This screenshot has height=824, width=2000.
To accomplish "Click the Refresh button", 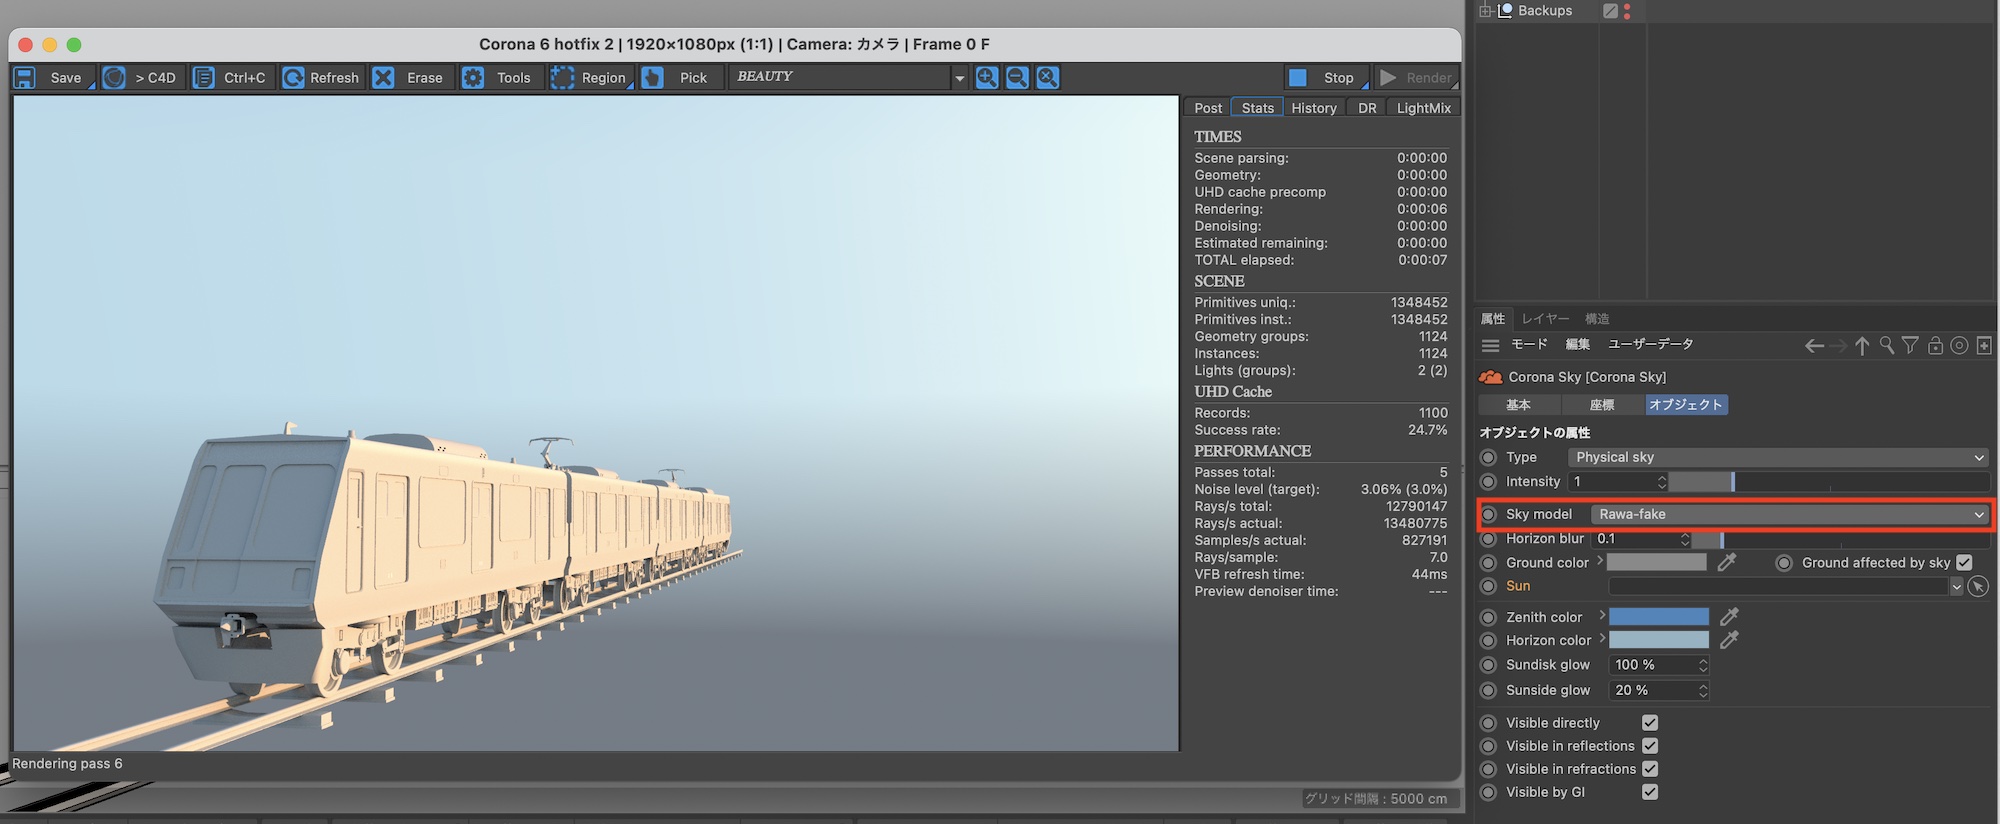I will 321,78.
